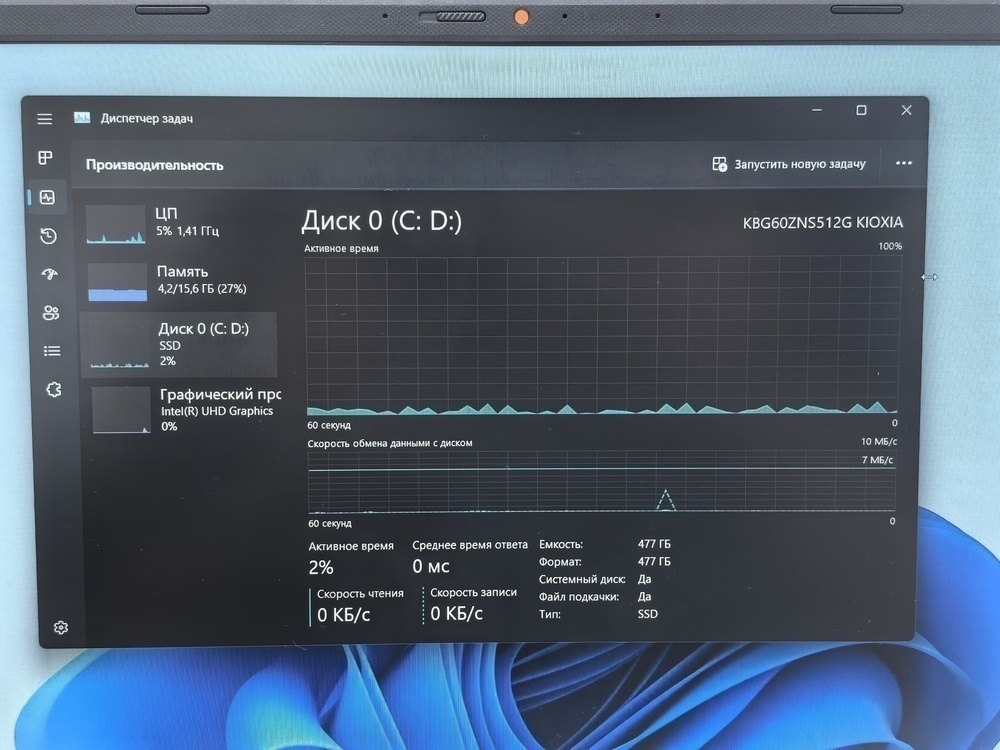Click the Task Manager app icon
The image size is (1000, 750).
pyautogui.click(x=82, y=118)
